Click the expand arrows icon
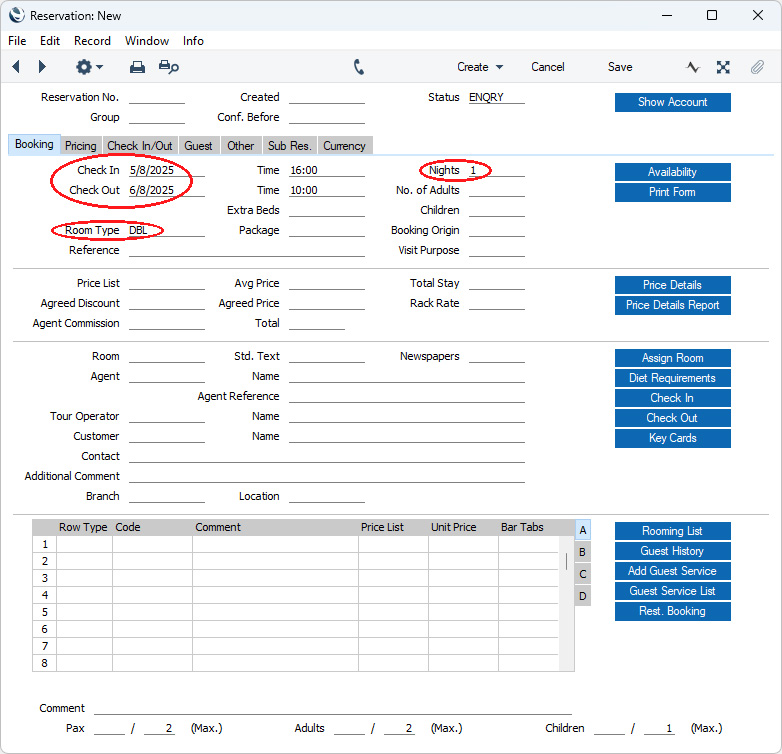 723,67
